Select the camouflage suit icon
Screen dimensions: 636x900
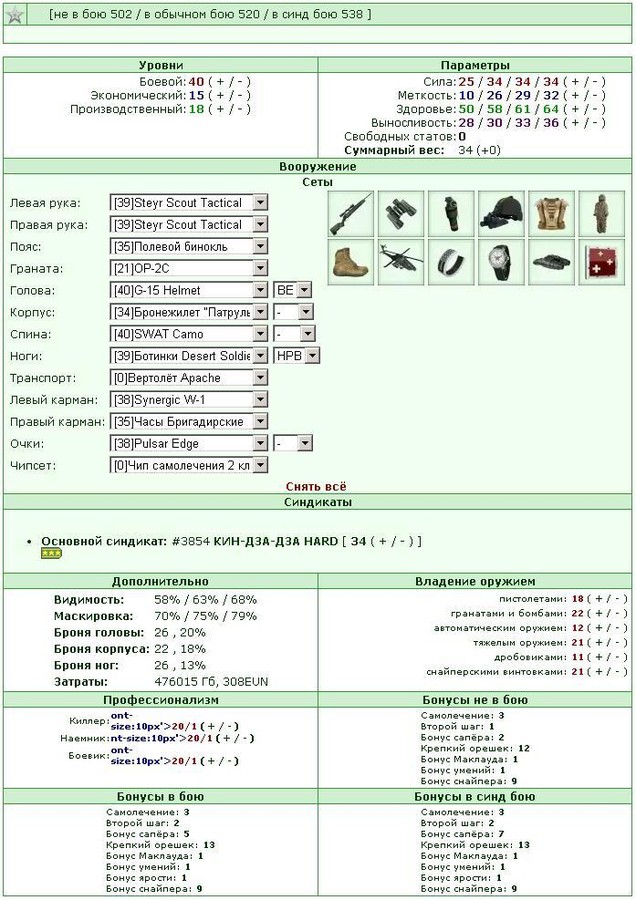(602, 214)
